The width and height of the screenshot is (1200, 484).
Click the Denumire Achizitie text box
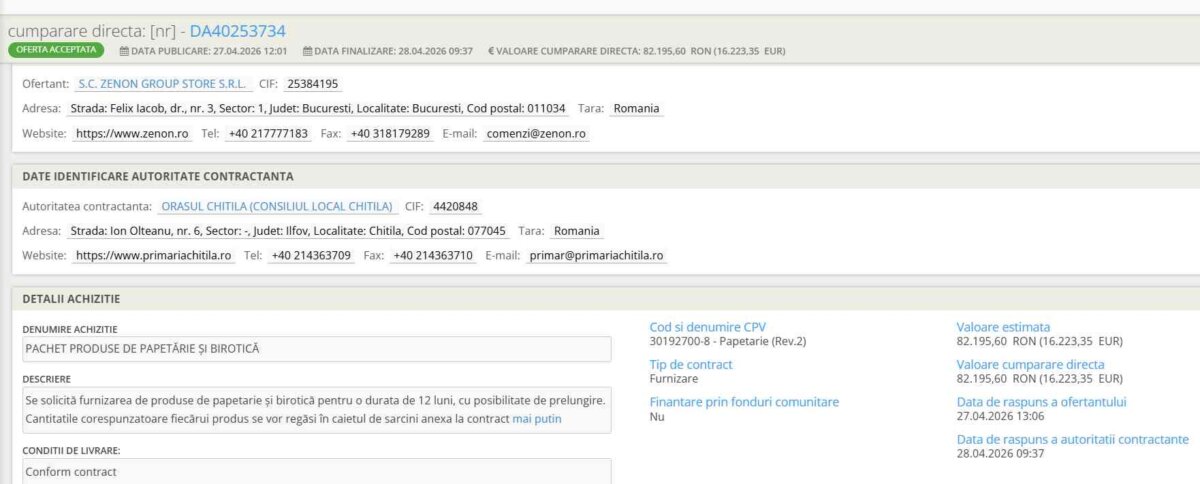tap(316, 349)
